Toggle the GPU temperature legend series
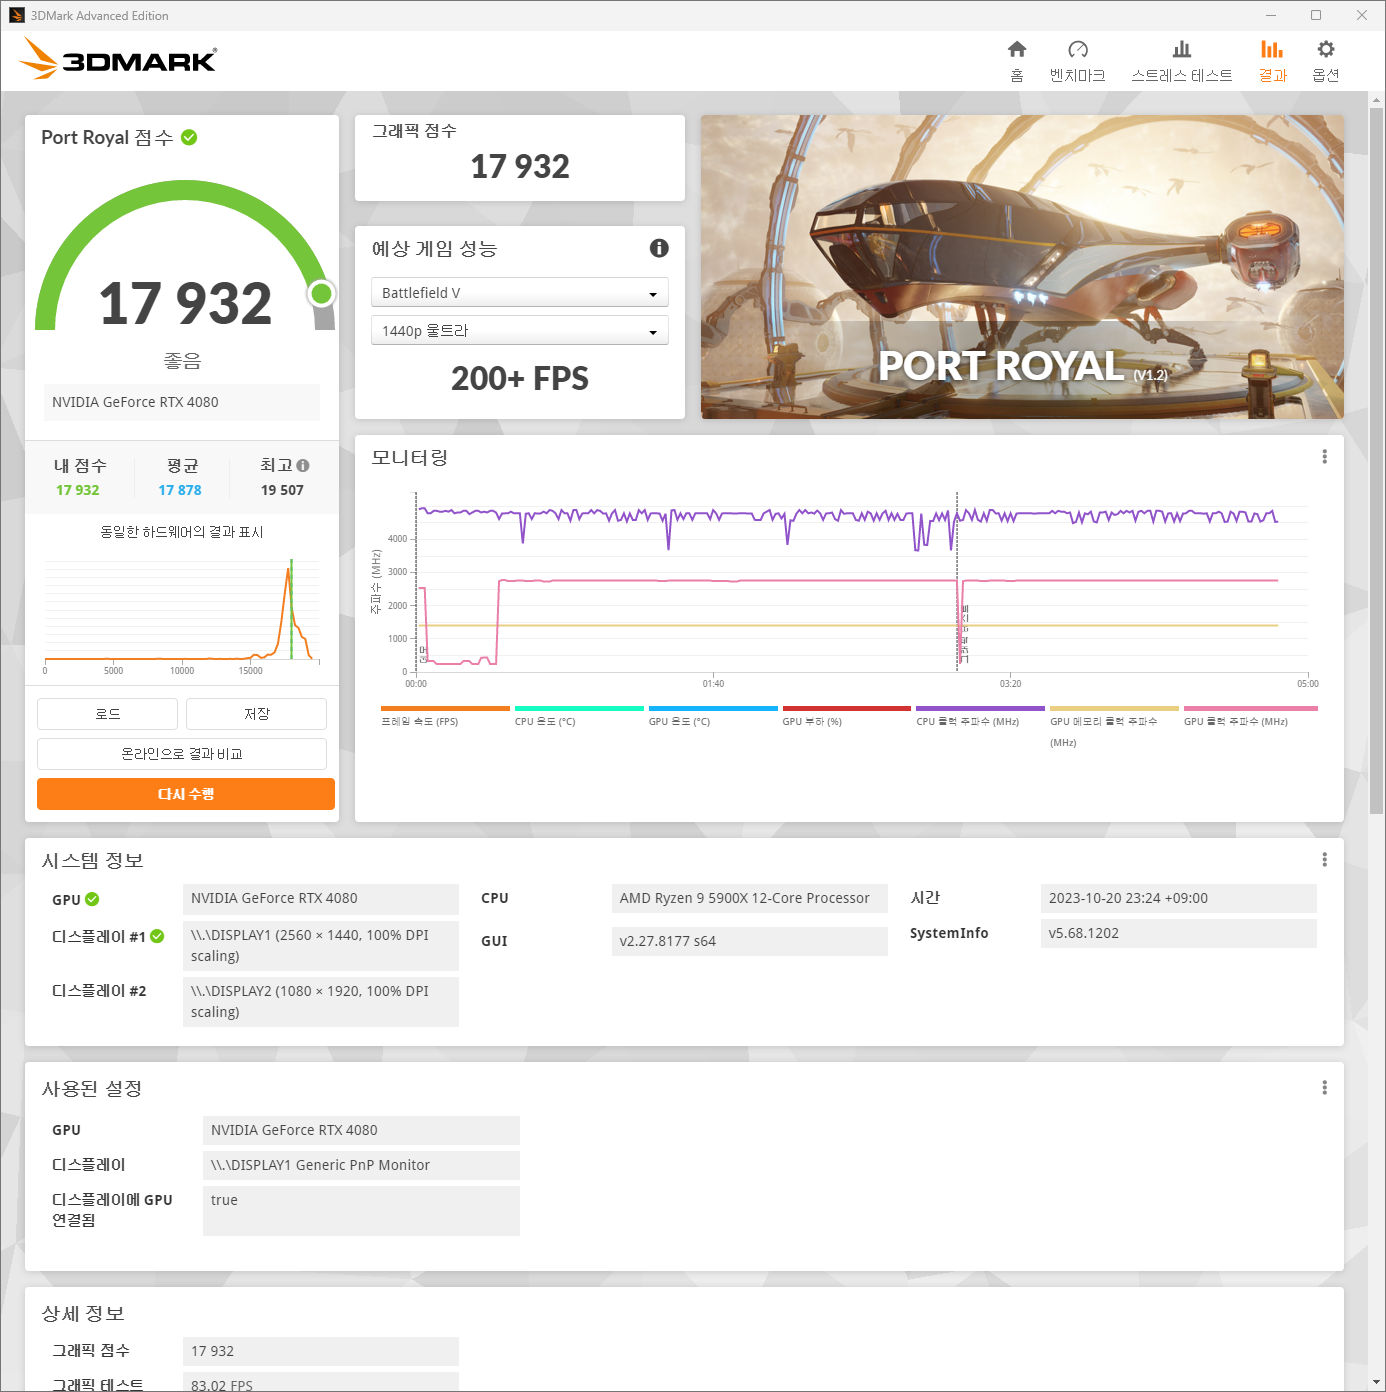Screen dimensions: 1386x1392 (713, 716)
